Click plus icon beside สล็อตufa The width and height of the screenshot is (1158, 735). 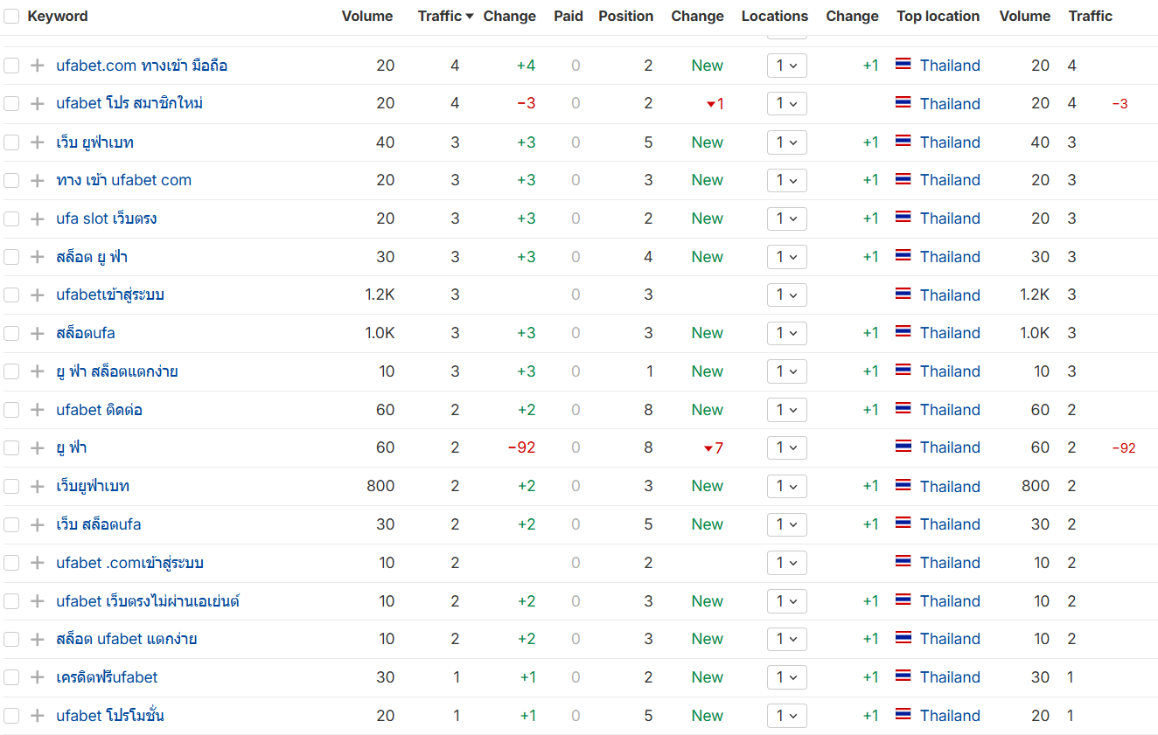[37, 333]
